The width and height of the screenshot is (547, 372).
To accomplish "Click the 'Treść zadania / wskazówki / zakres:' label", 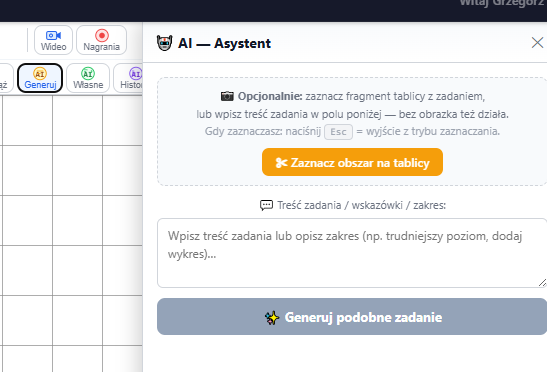I will pyautogui.click(x=361, y=205).
